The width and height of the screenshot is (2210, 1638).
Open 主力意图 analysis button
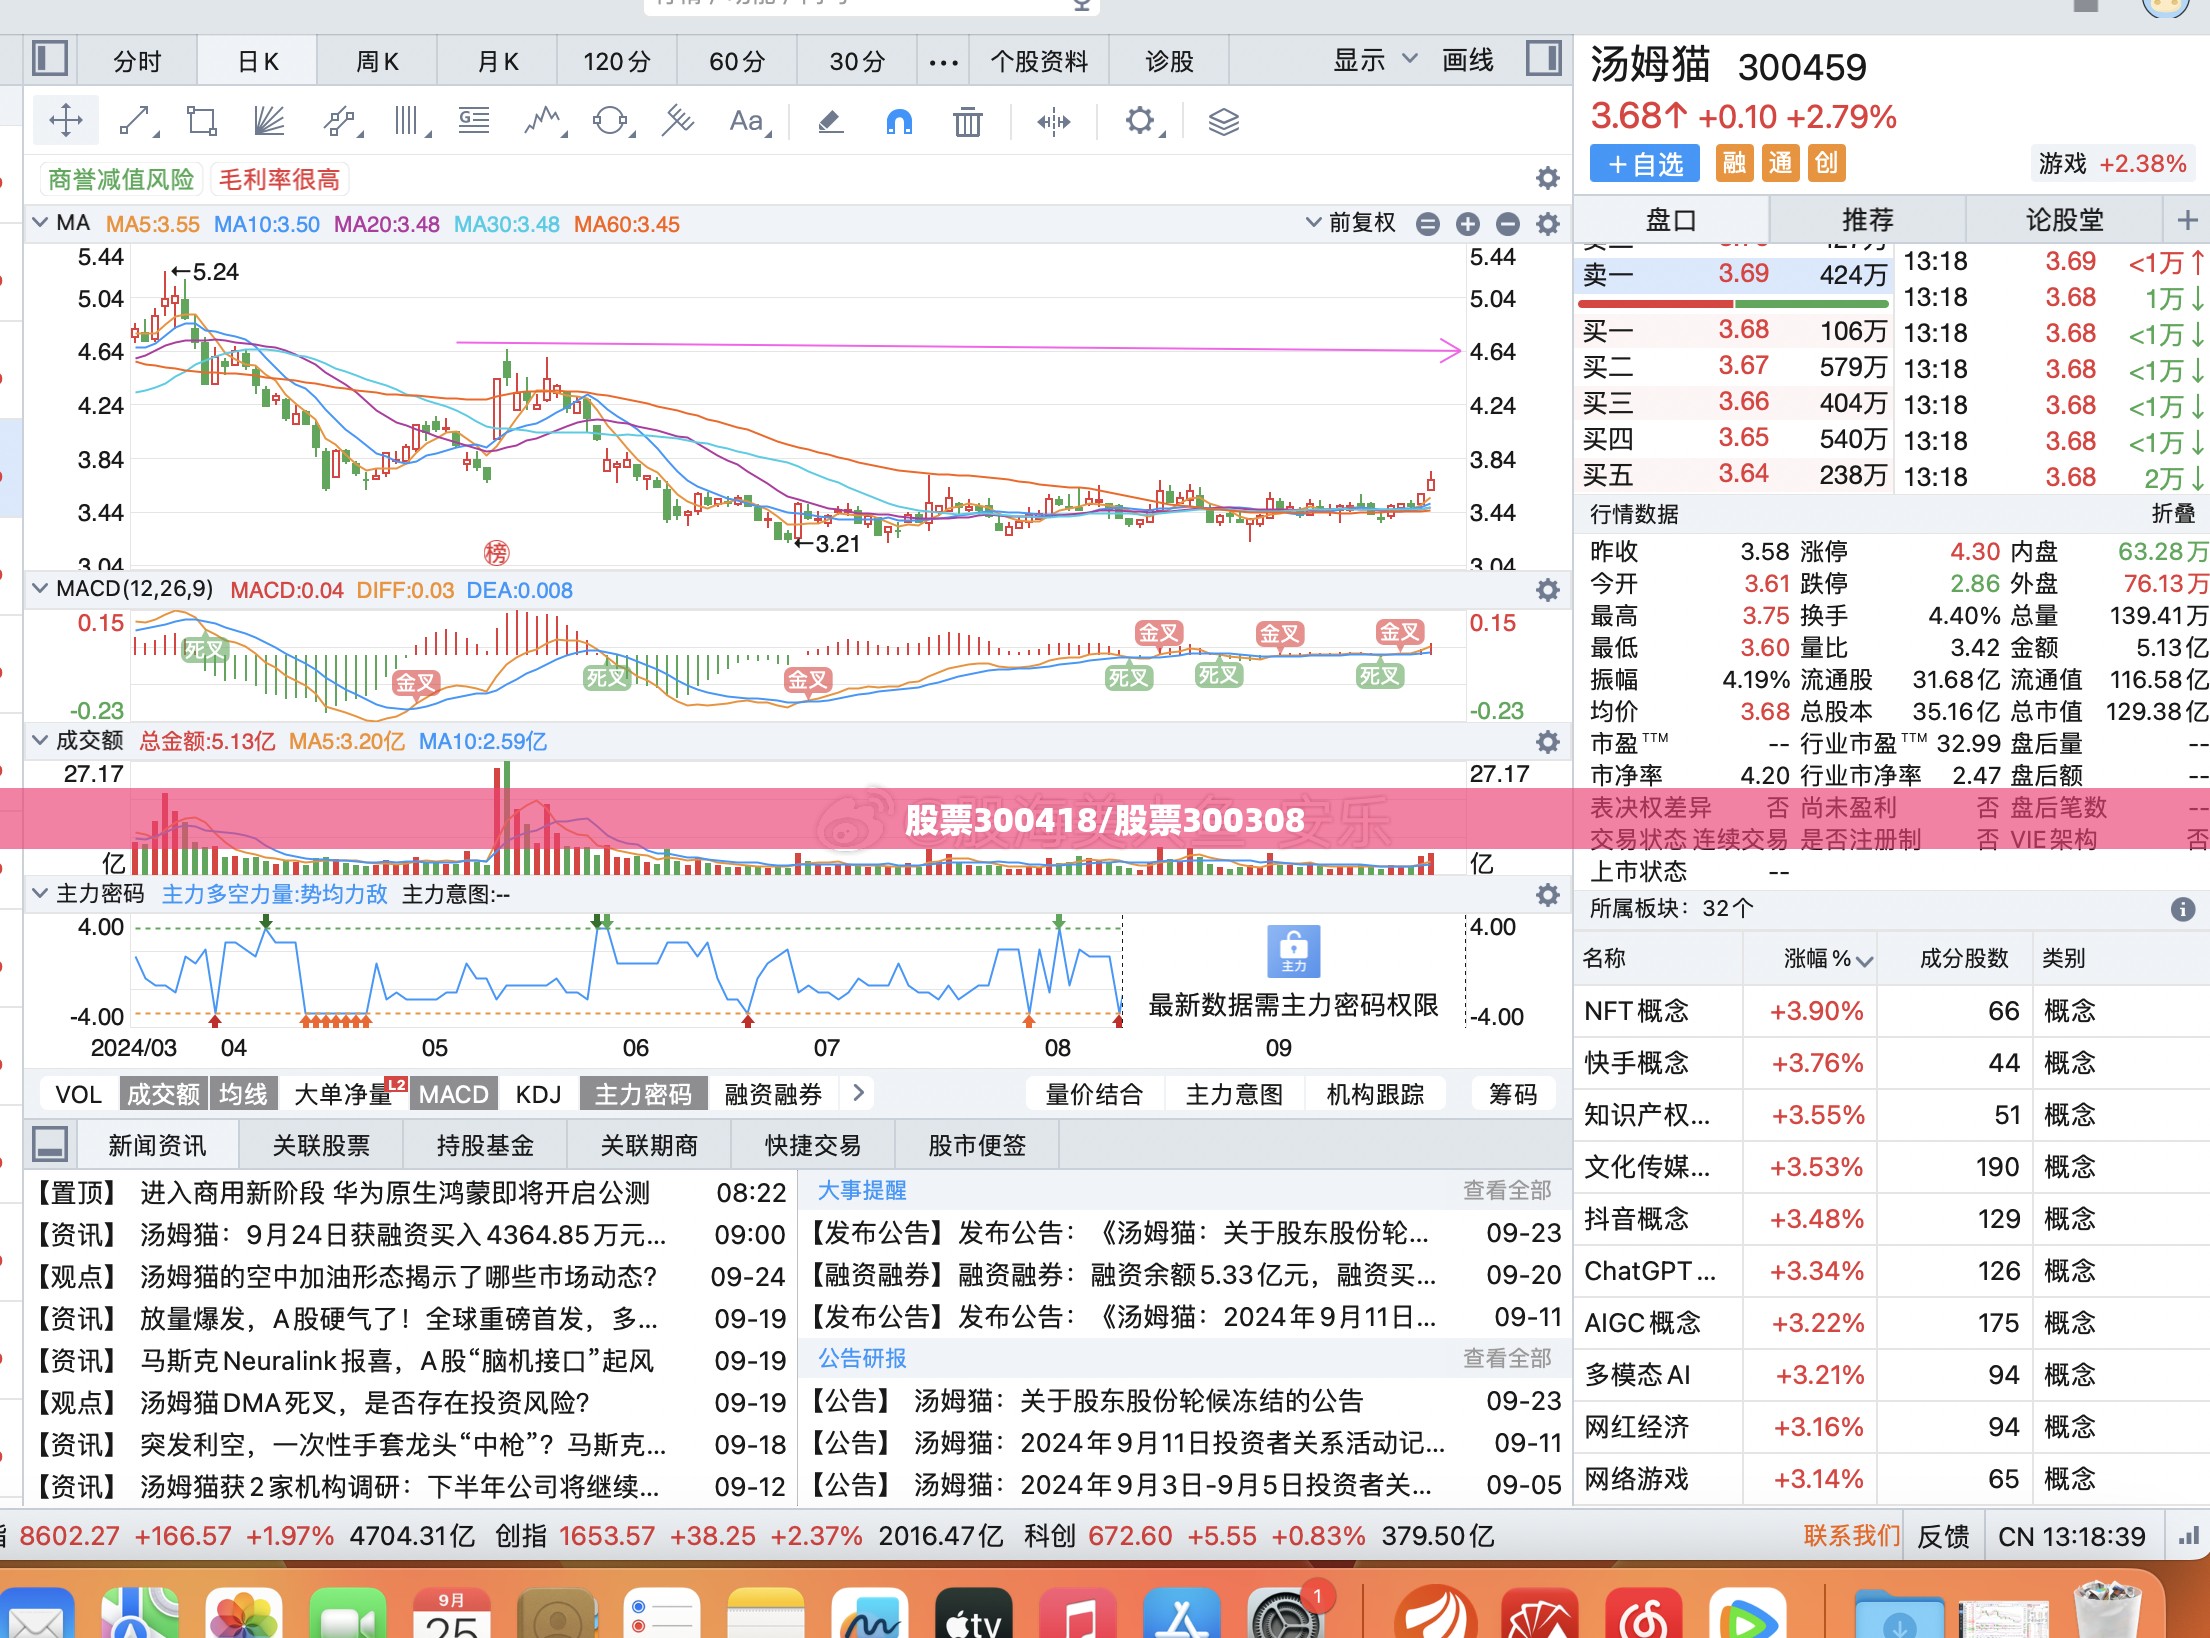point(1234,1094)
